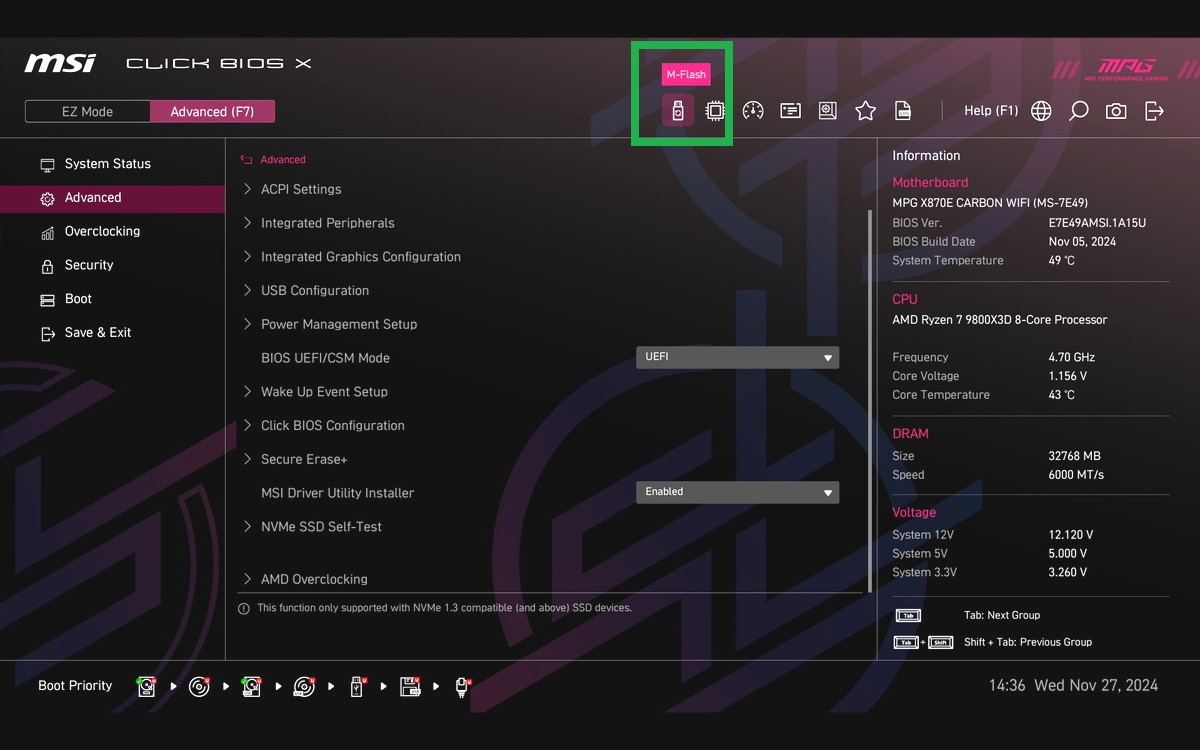
Task: Select network cable boot device icon
Action: (x=462, y=686)
